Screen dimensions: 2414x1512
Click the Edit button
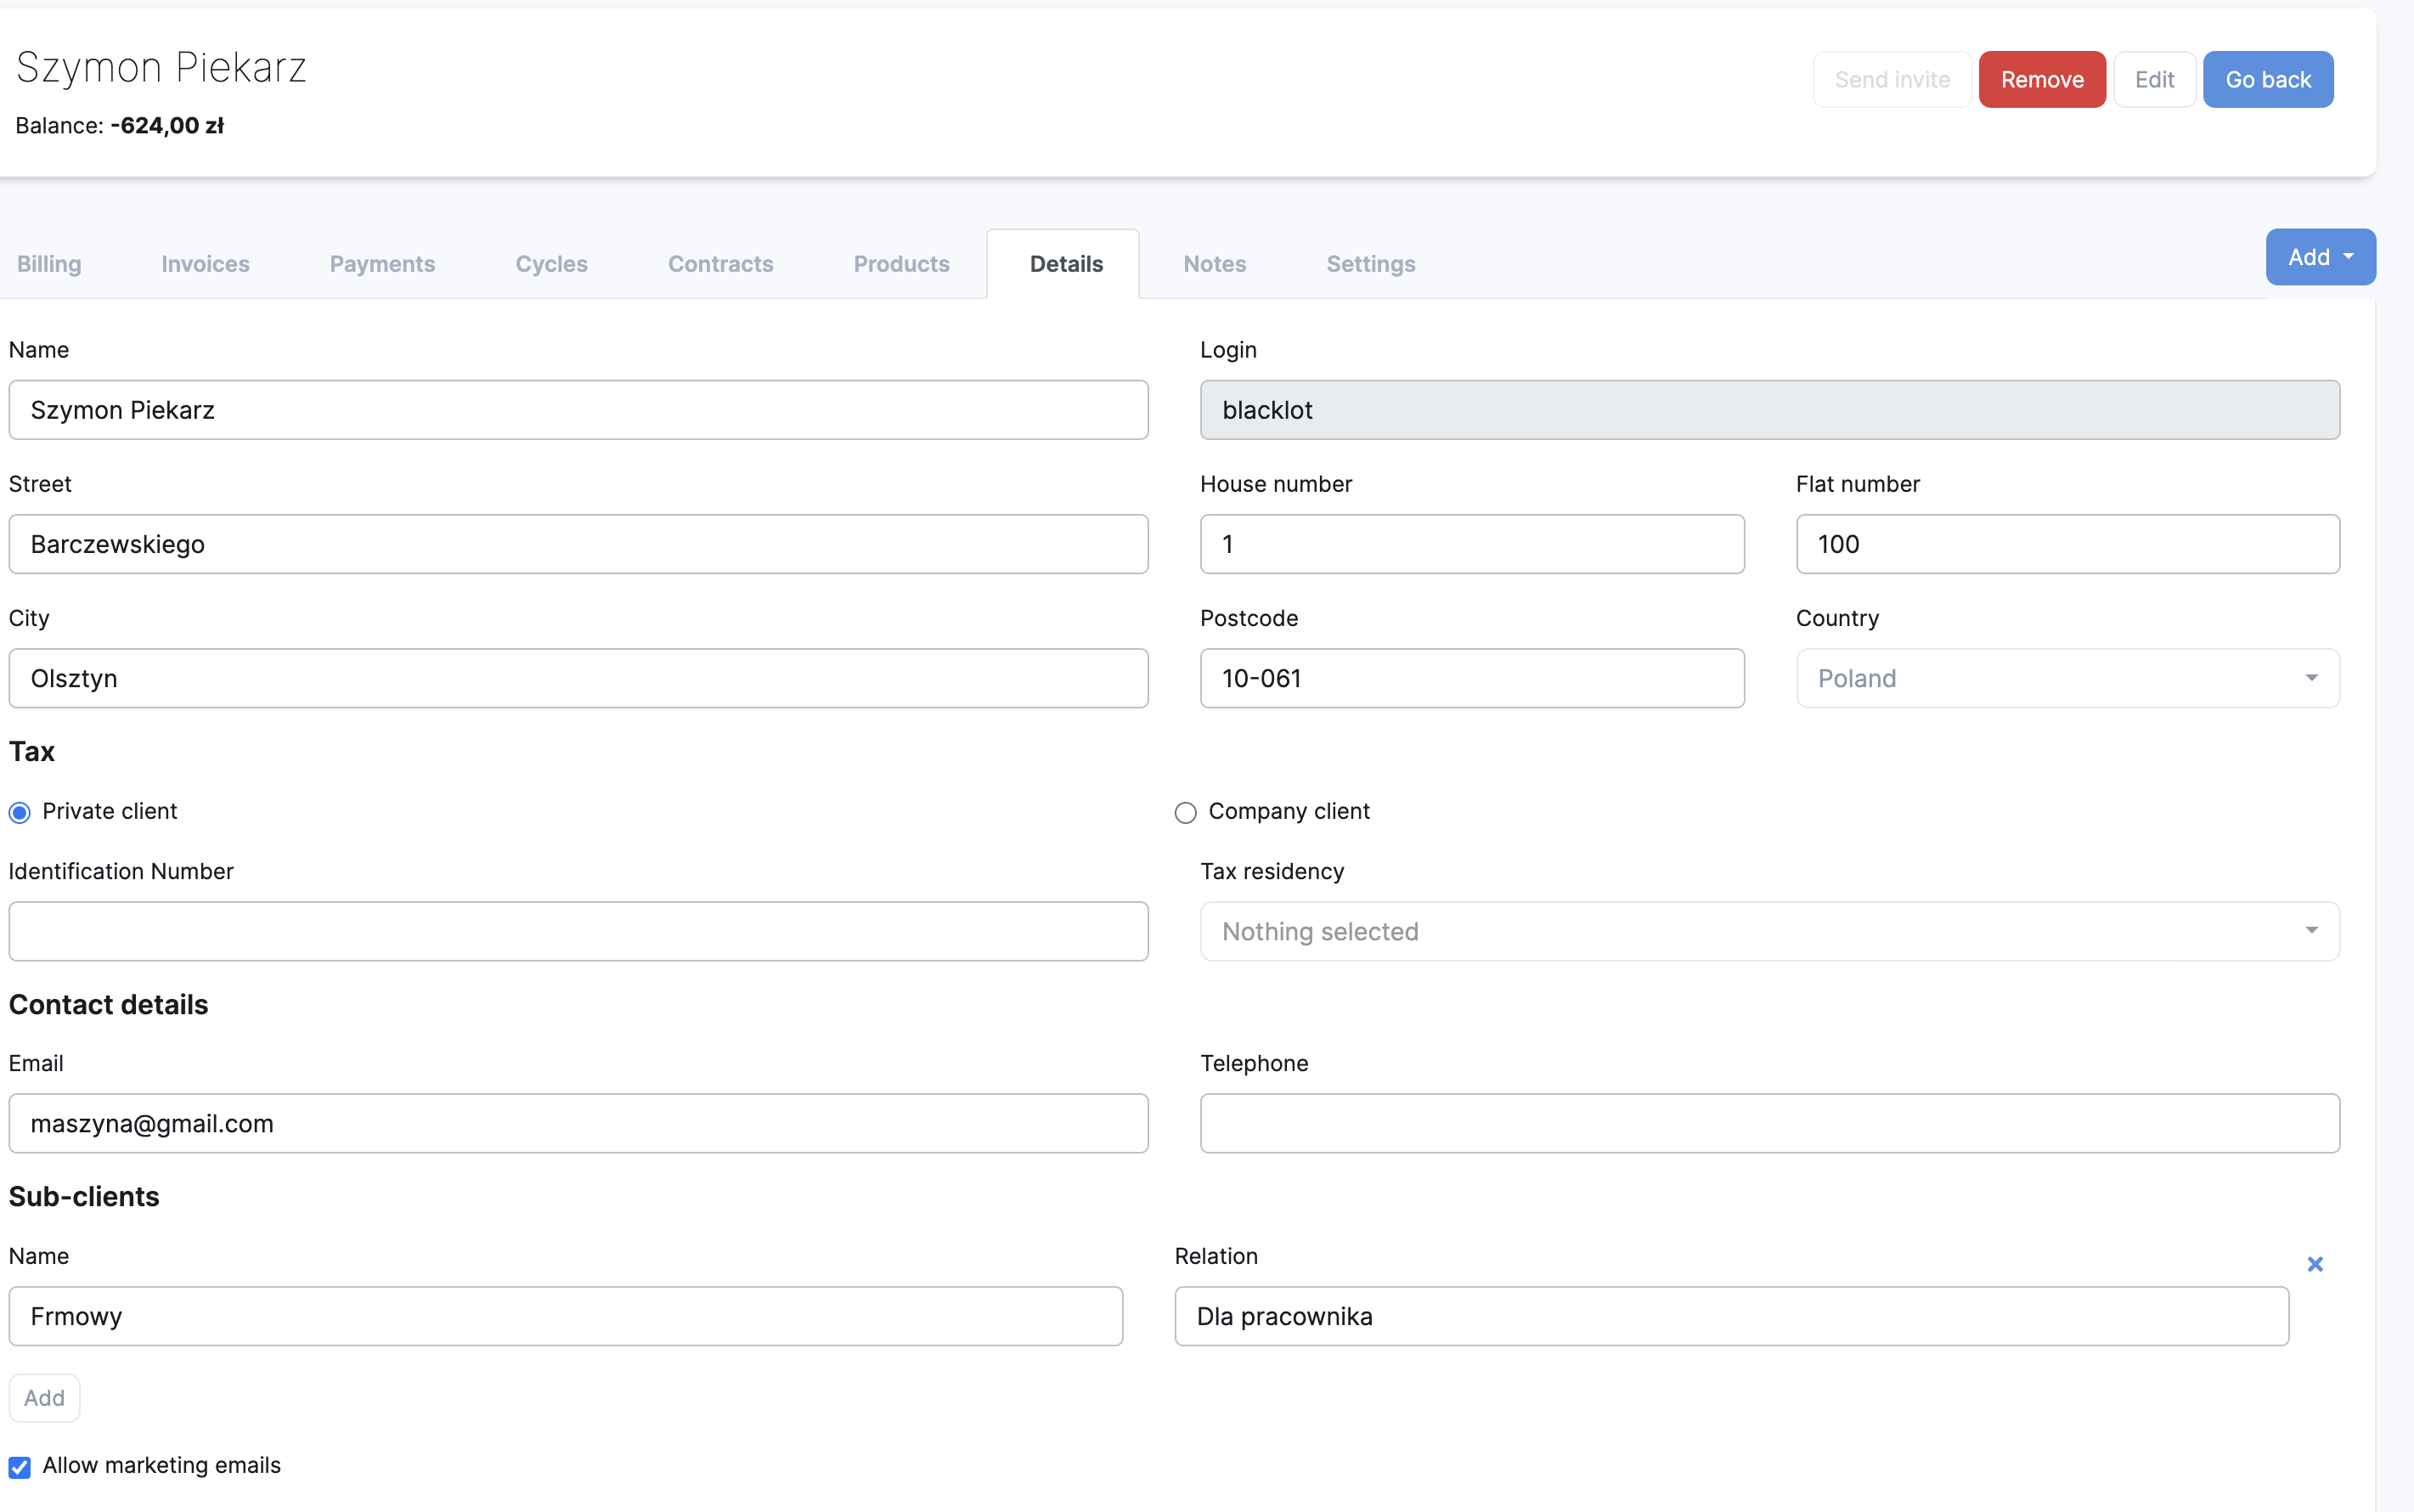click(2154, 79)
